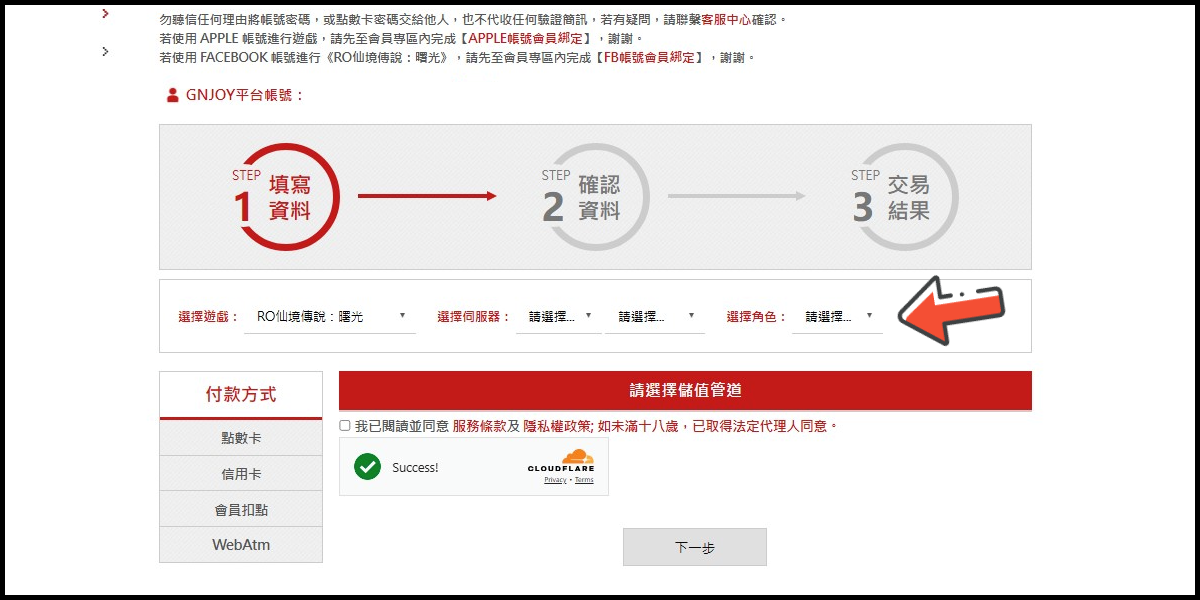Screen dimensions: 1200x600
Task: Click the dark chevron beside the FACEBOOK line
Action: (106, 51)
